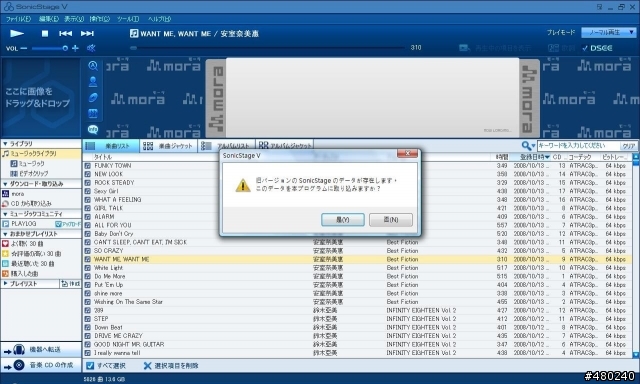Click 音楽 CD の作成 create CD button
The height and width of the screenshot is (384, 640).
click(x=41, y=365)
